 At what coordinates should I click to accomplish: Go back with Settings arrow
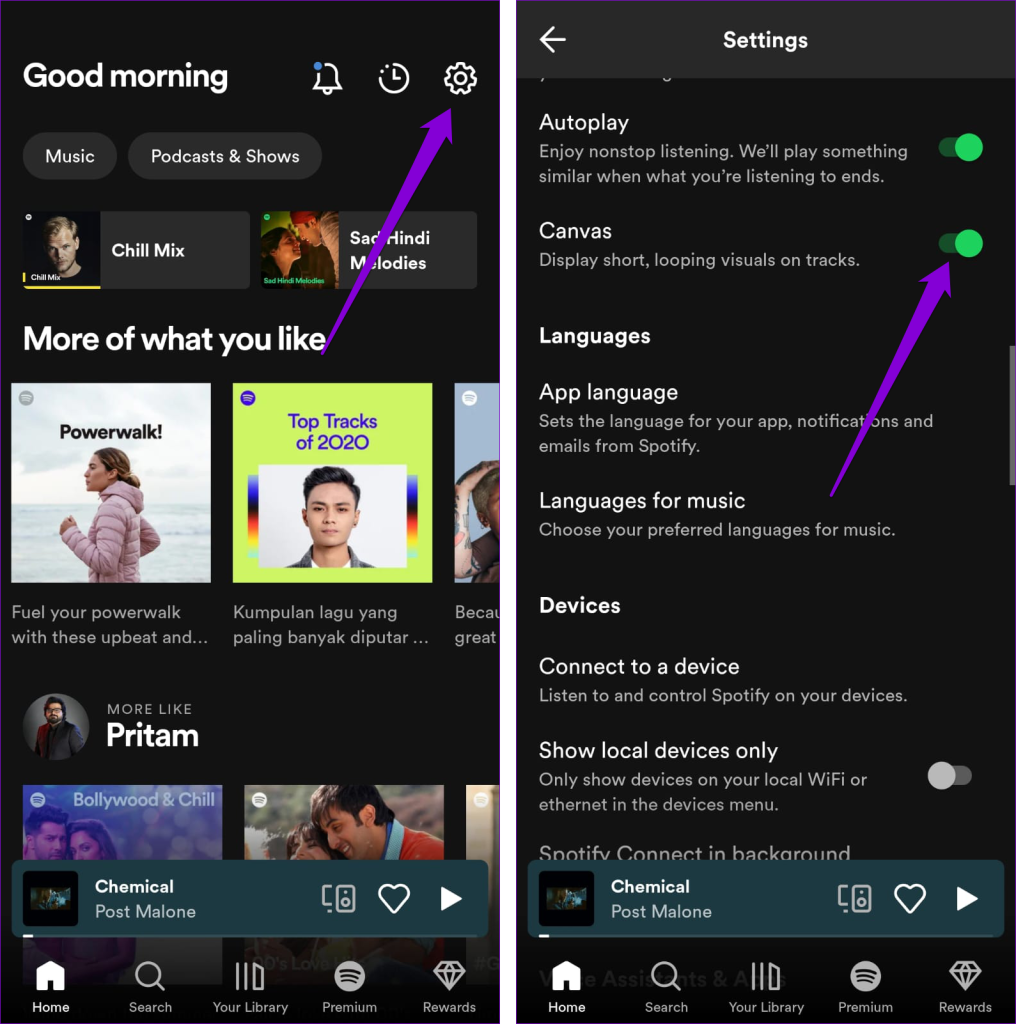(552, 40)
